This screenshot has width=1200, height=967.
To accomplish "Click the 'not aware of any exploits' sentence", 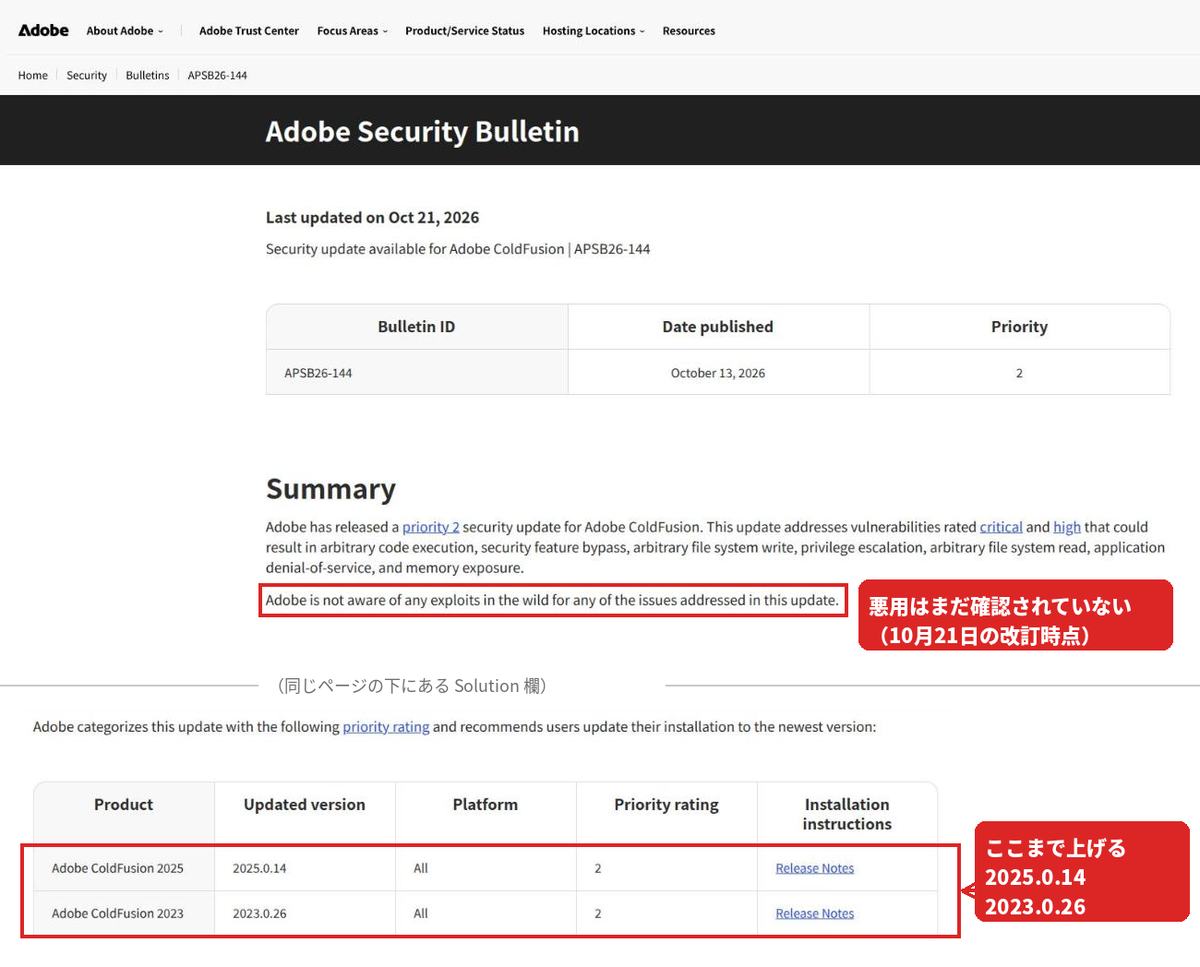I will (552, 601).
